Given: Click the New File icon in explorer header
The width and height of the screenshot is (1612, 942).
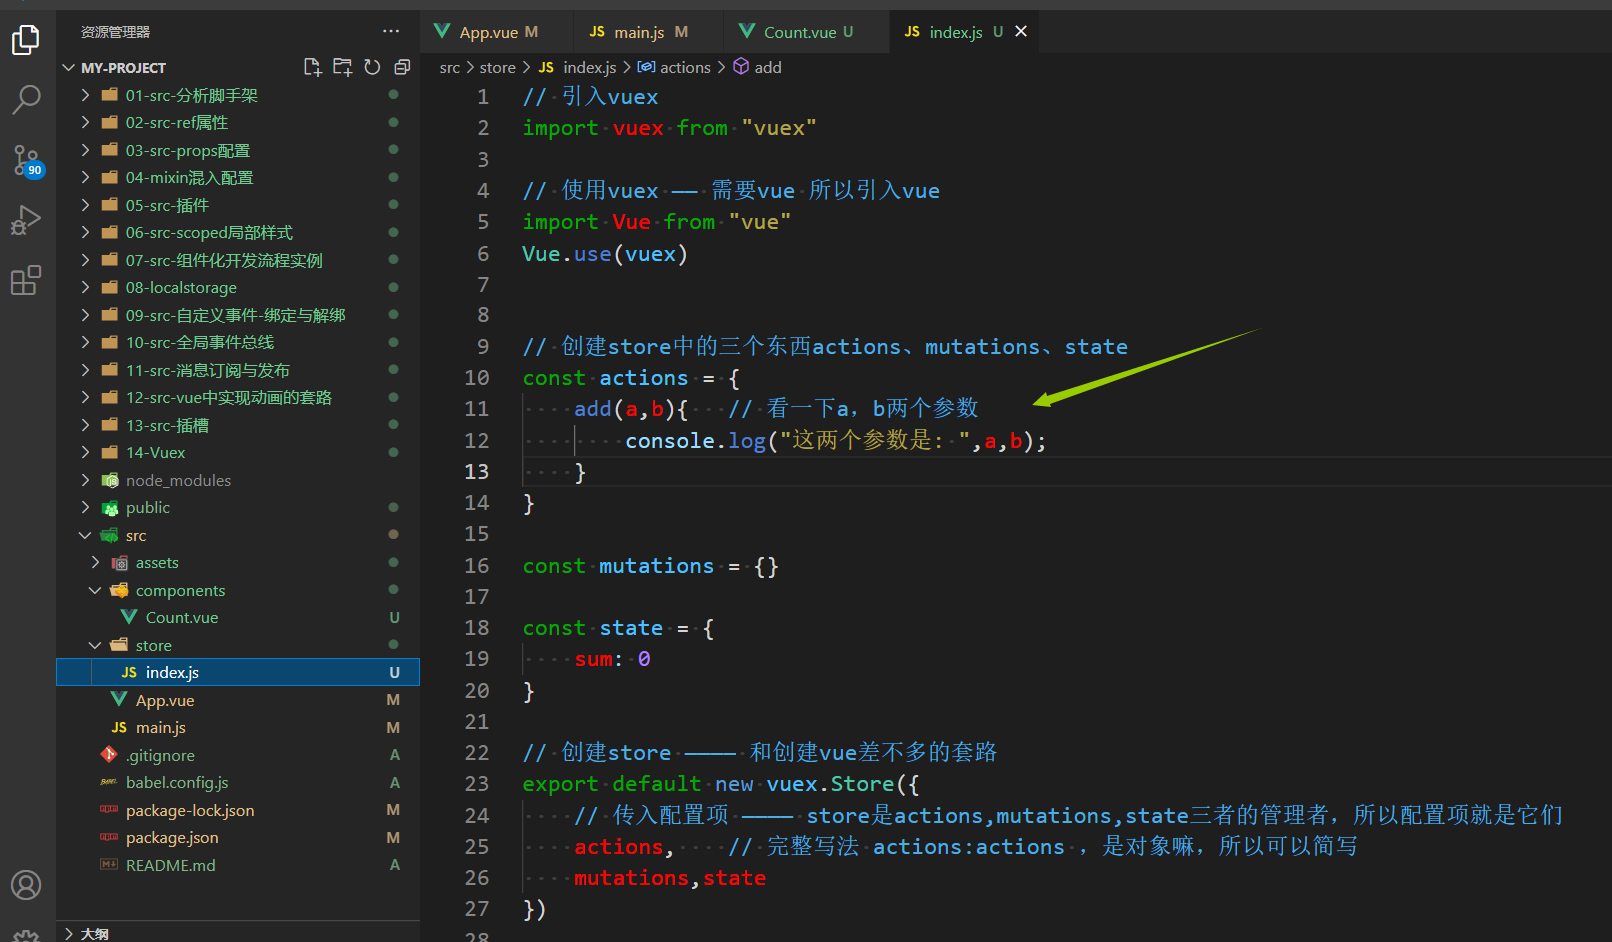Looking at the screenshot, I should coord(312,67).
